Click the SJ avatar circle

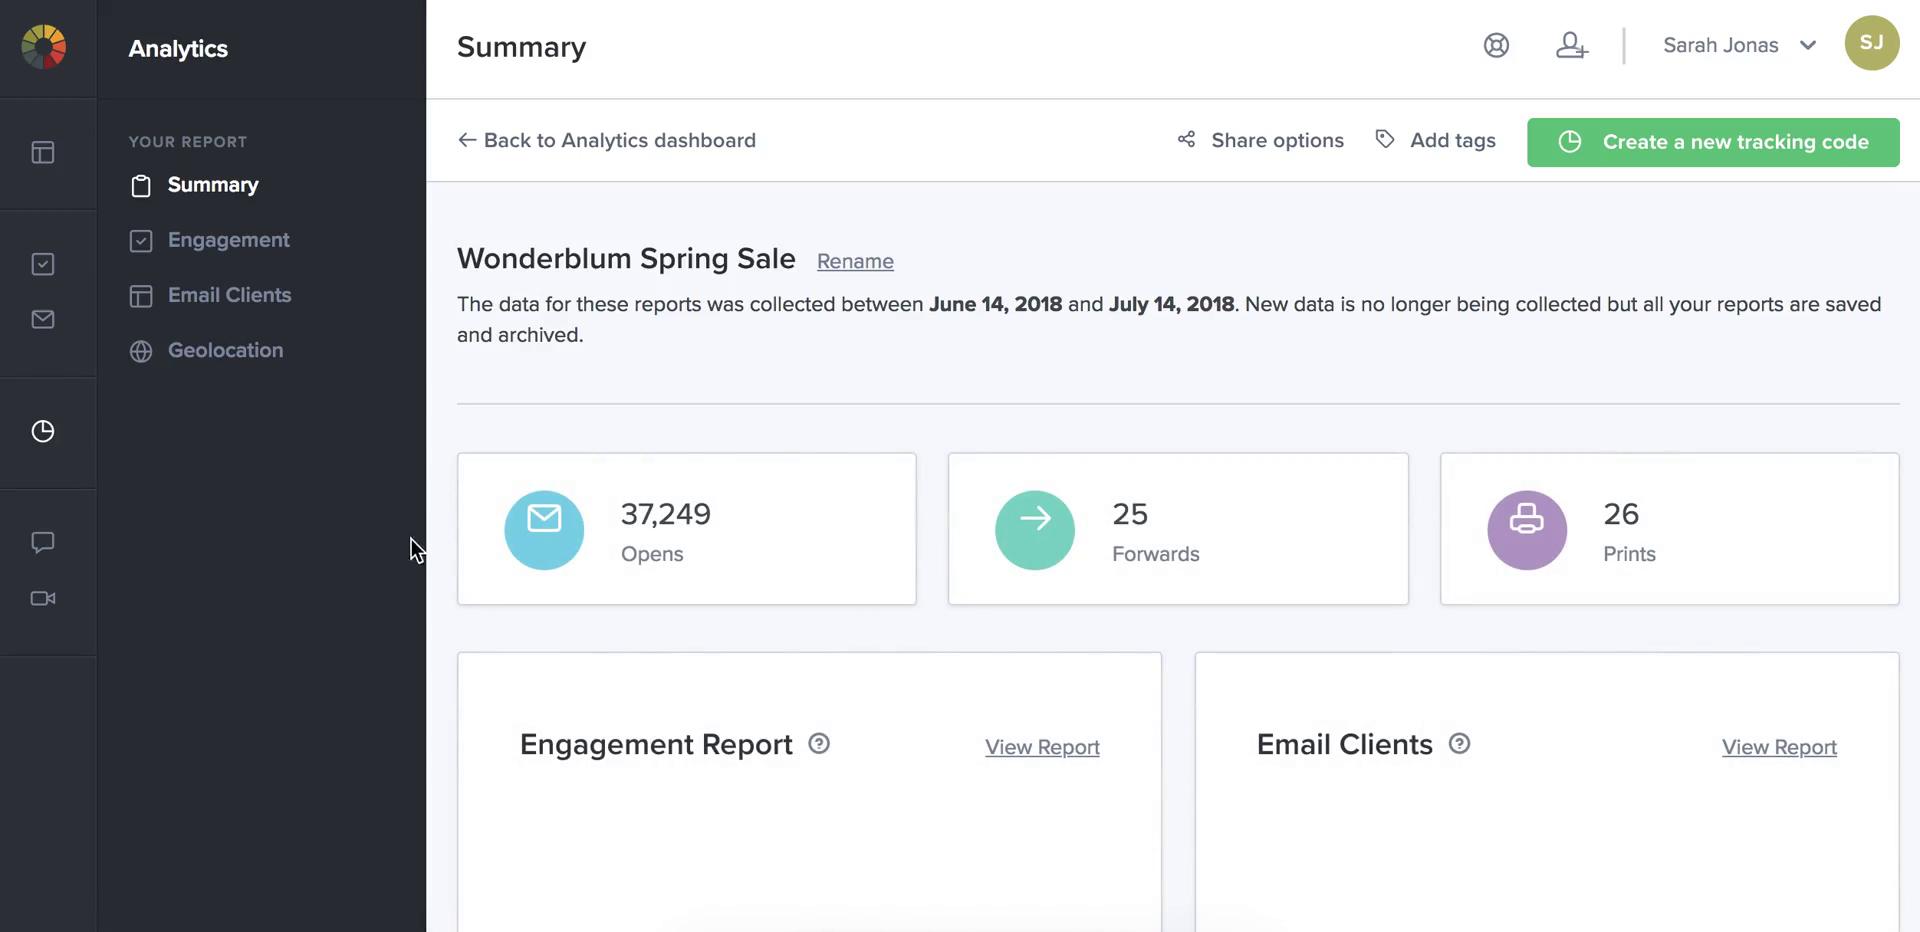point(1872,43)
